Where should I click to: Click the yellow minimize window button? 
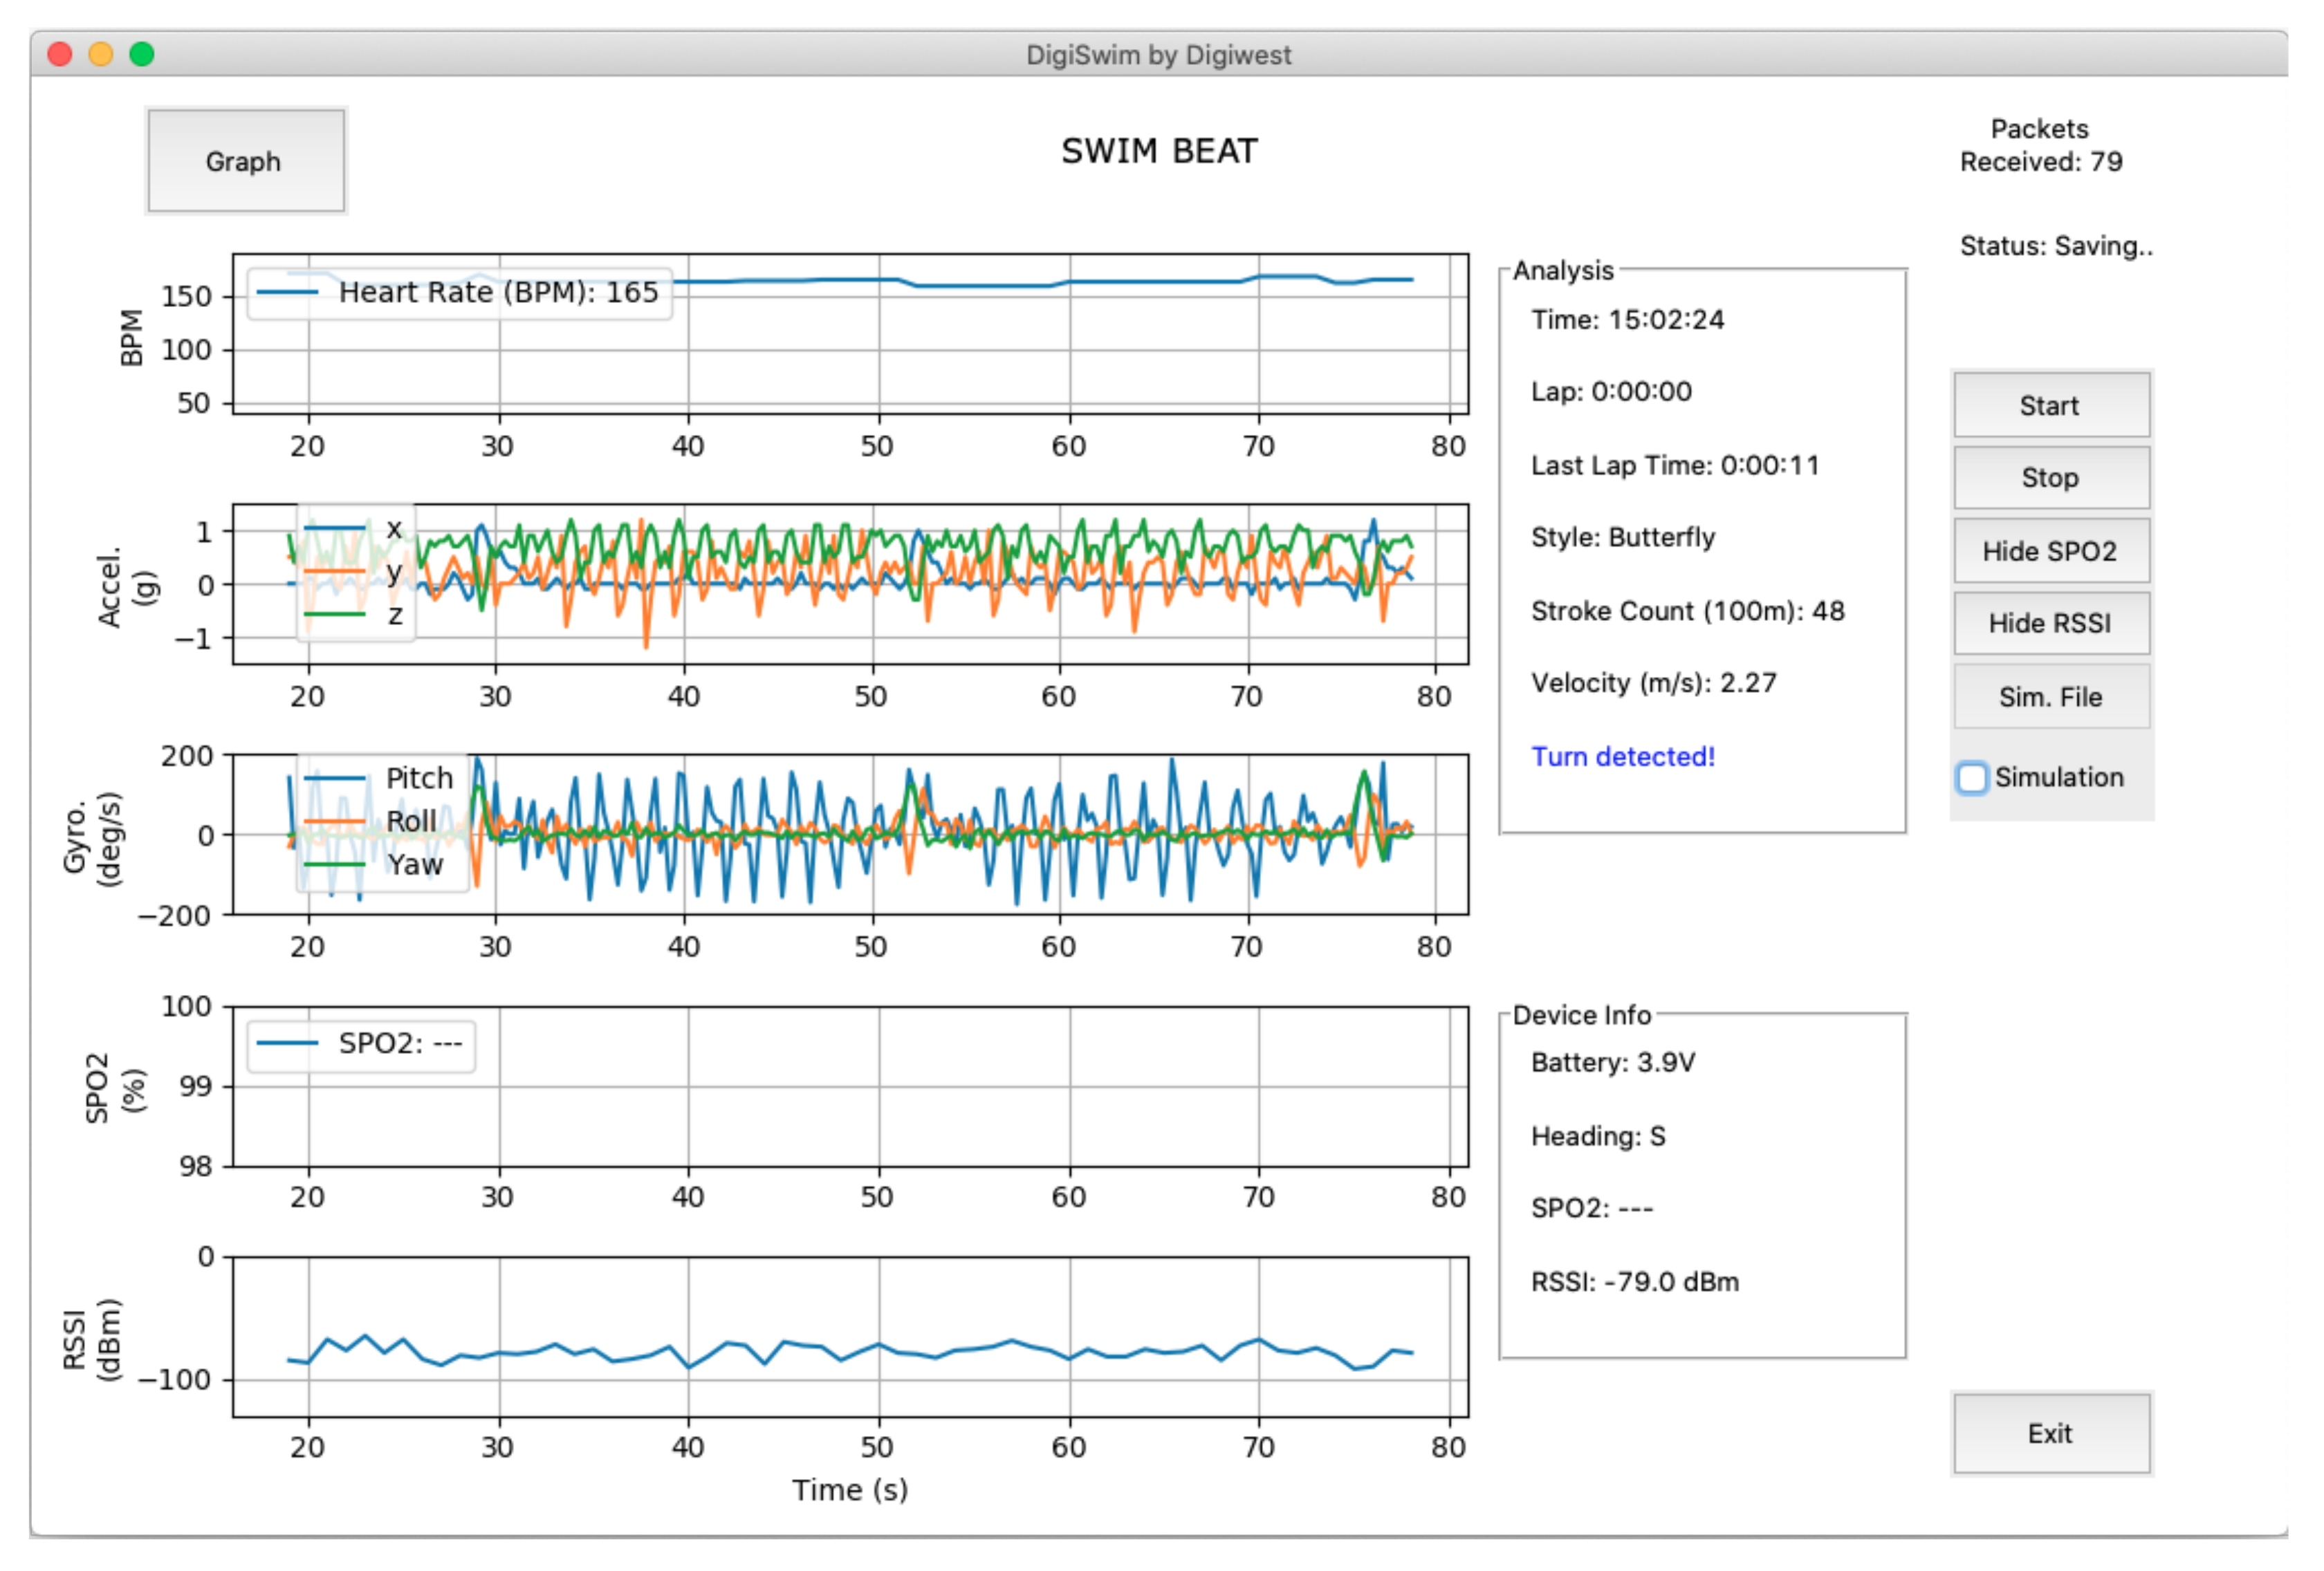101,54
